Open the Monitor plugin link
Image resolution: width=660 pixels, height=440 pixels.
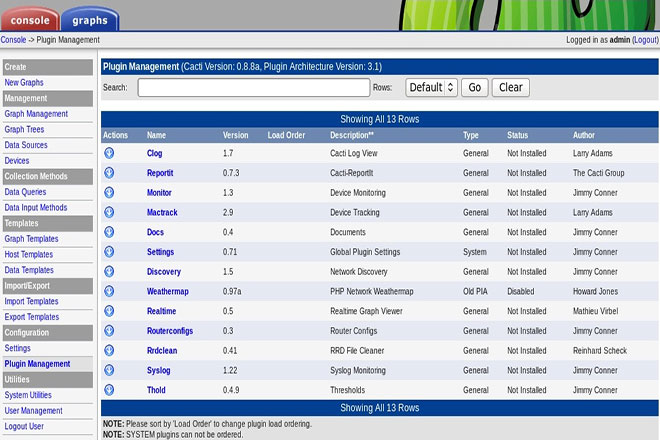click(x=159, y=193)
